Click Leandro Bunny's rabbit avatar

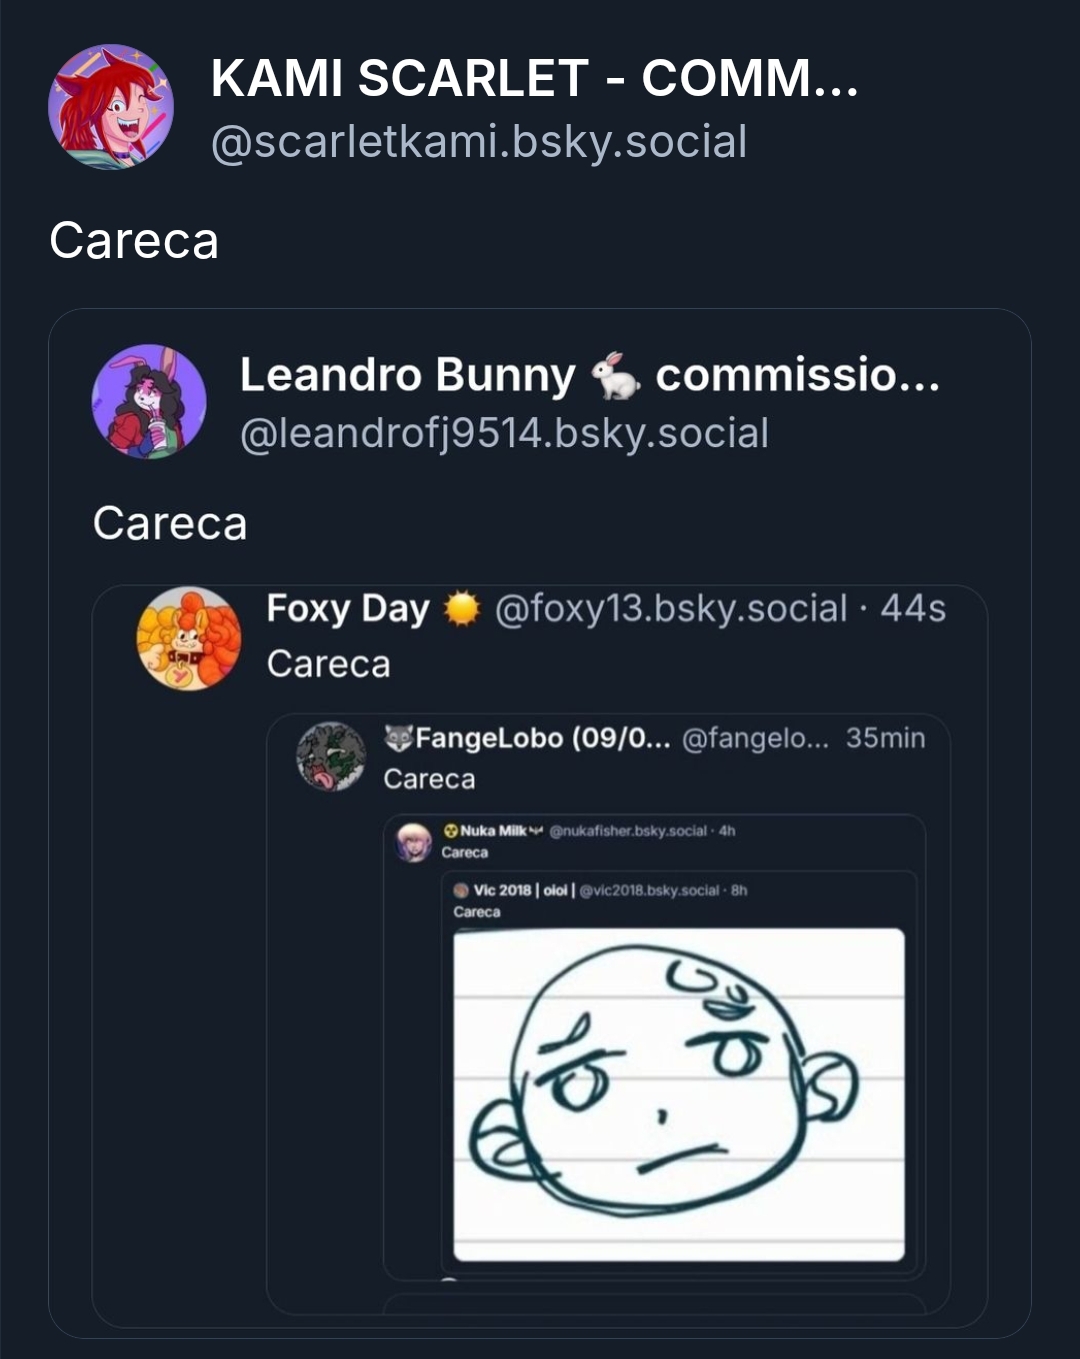pyautogui.click(x=149, y=402)
